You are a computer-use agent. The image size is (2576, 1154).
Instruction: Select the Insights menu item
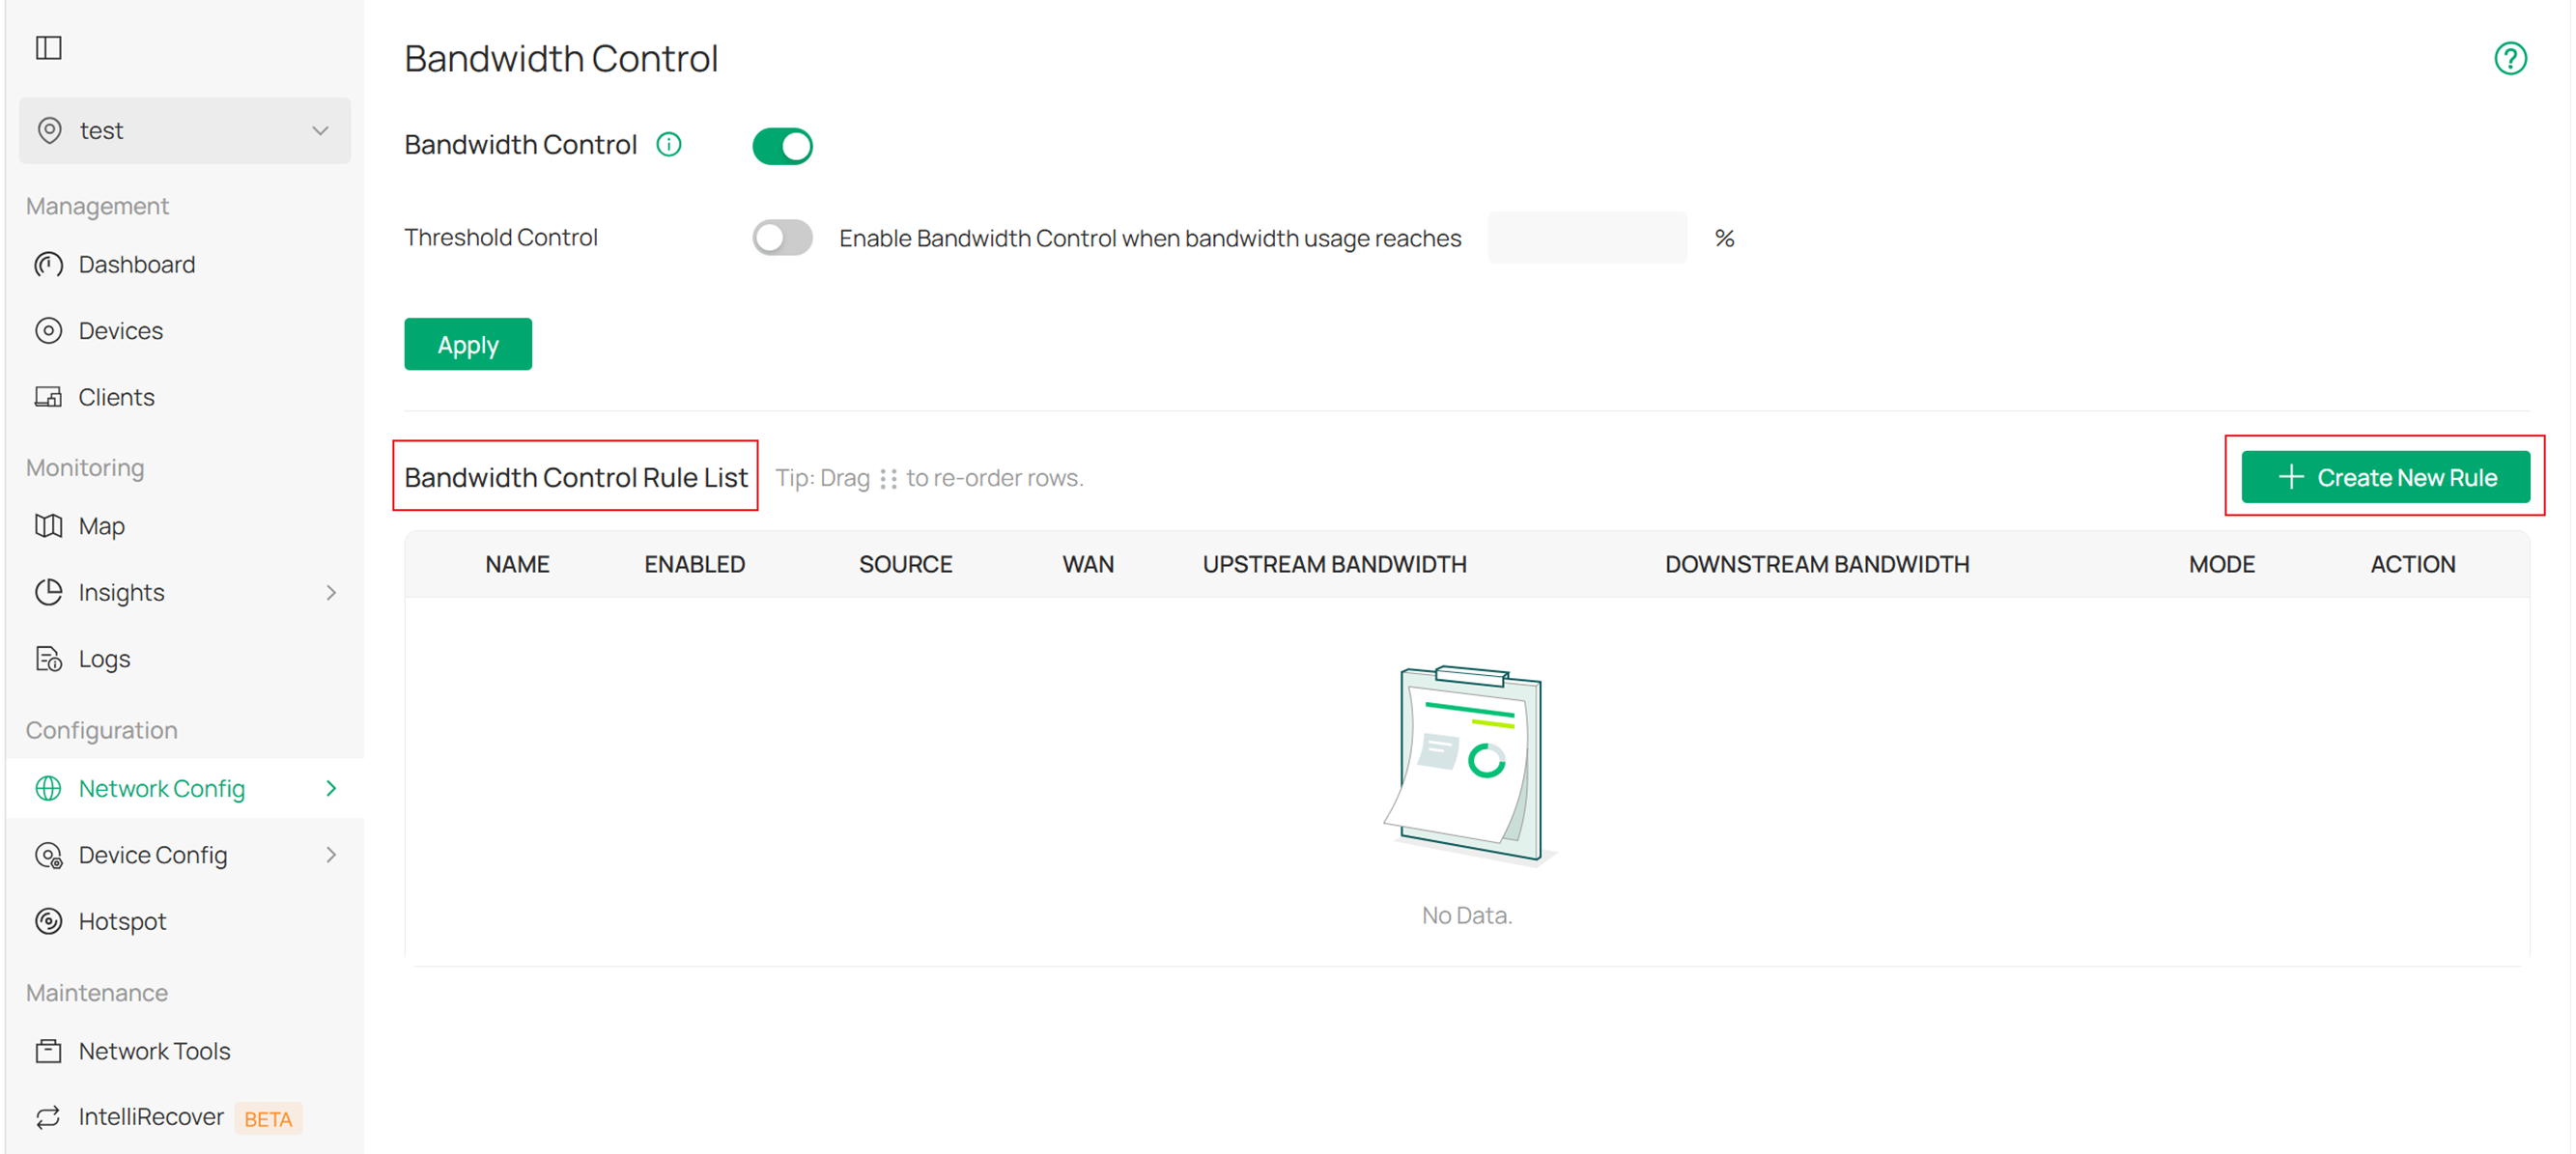[x=121, y=591]
